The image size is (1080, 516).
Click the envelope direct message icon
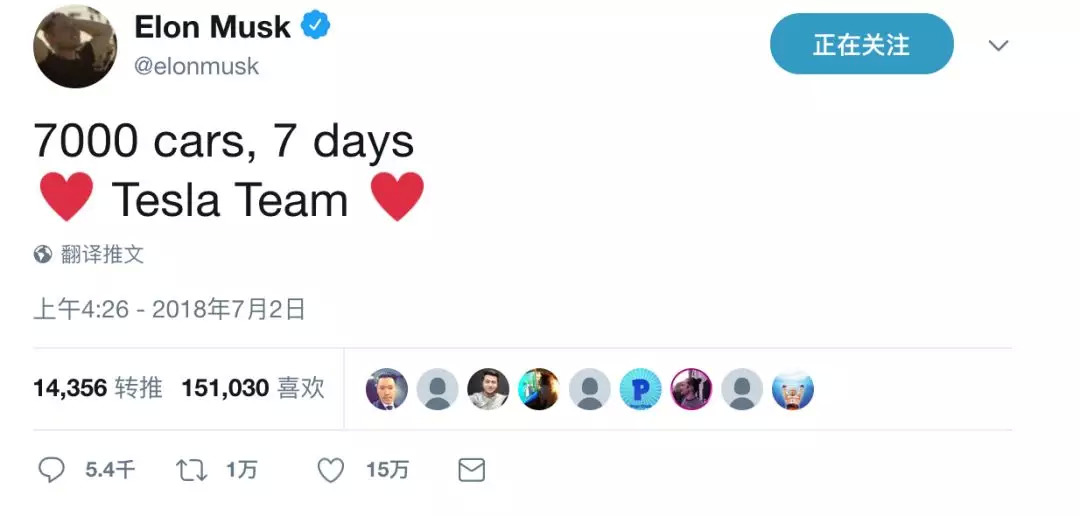tap(471, 470)
